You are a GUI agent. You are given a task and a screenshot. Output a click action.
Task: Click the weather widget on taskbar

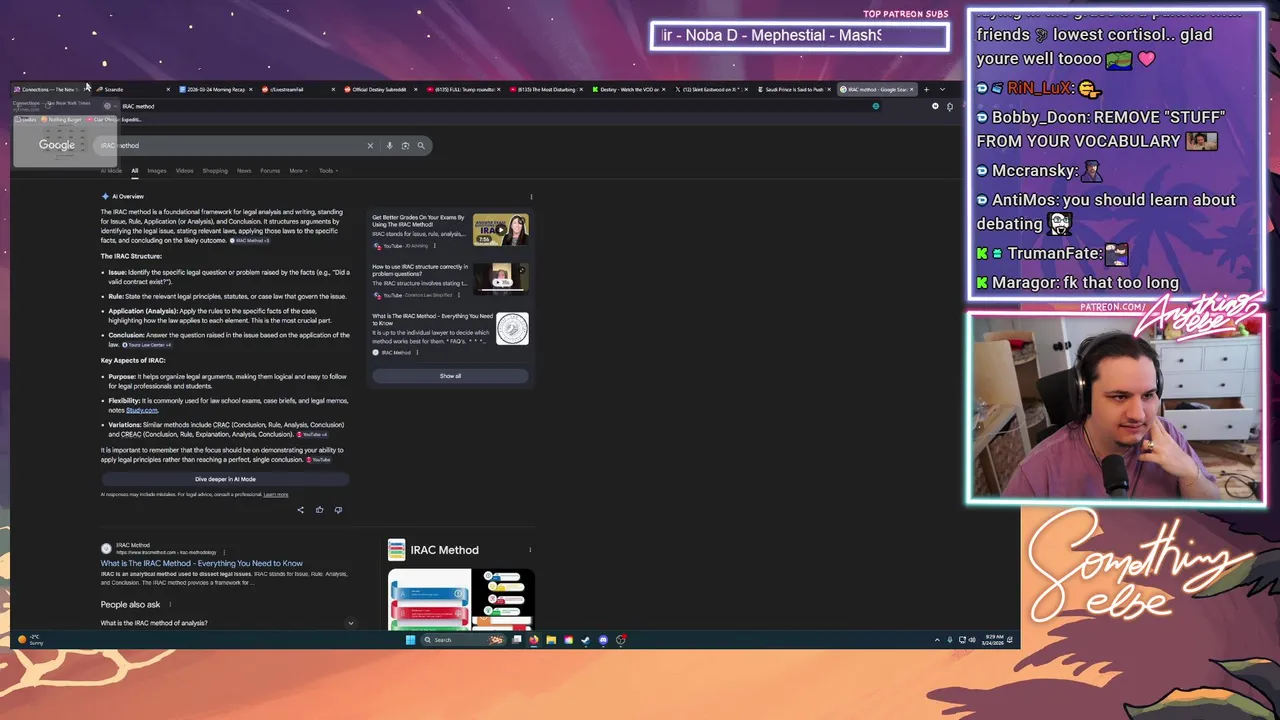[30, 640]
